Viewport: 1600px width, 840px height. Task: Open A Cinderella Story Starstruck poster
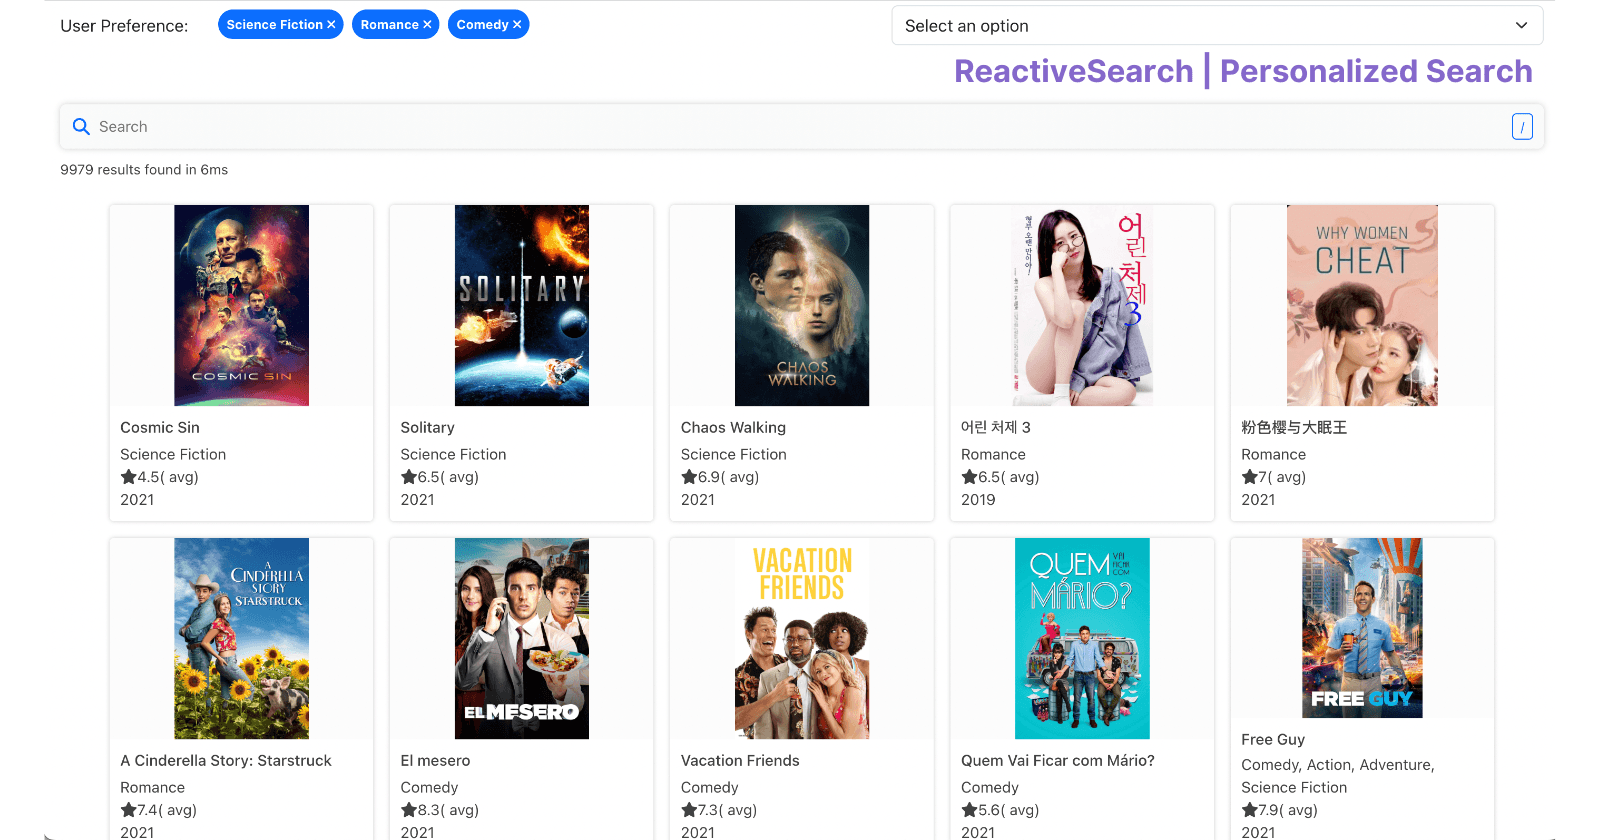point(241,638)
